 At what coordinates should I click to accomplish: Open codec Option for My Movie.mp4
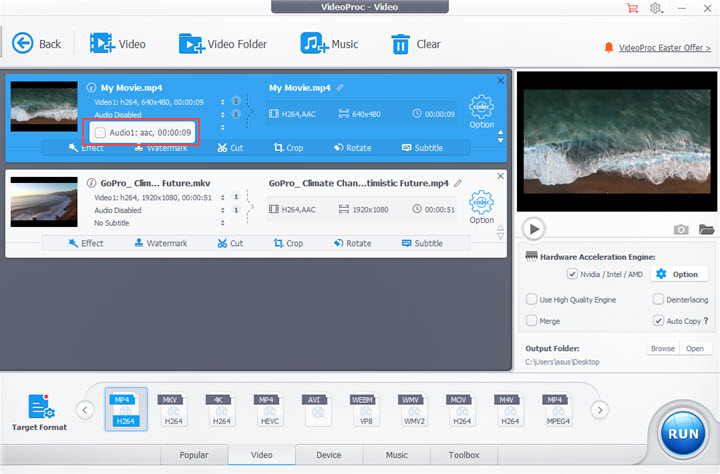tap(481, 112)
